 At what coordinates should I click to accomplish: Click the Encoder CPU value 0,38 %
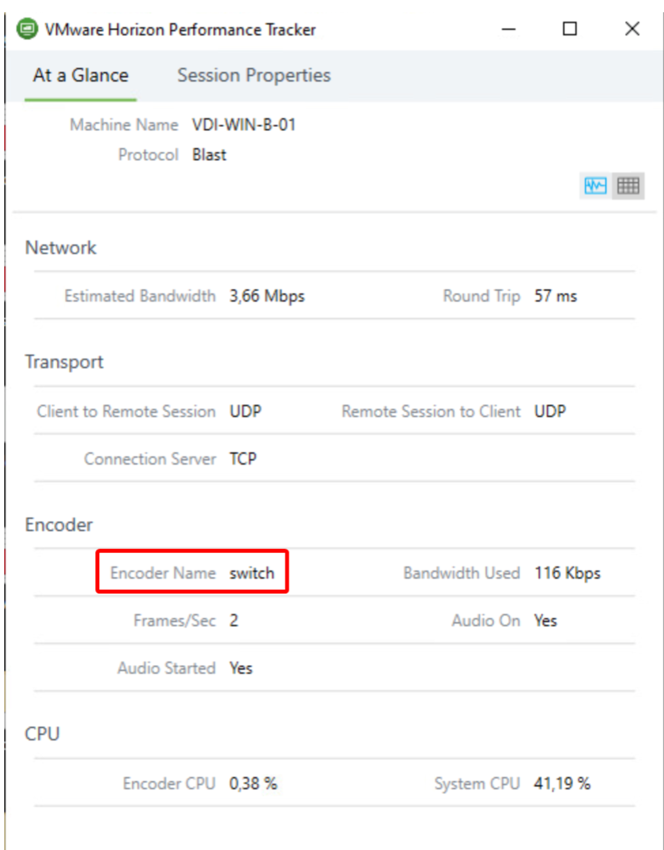253,783
